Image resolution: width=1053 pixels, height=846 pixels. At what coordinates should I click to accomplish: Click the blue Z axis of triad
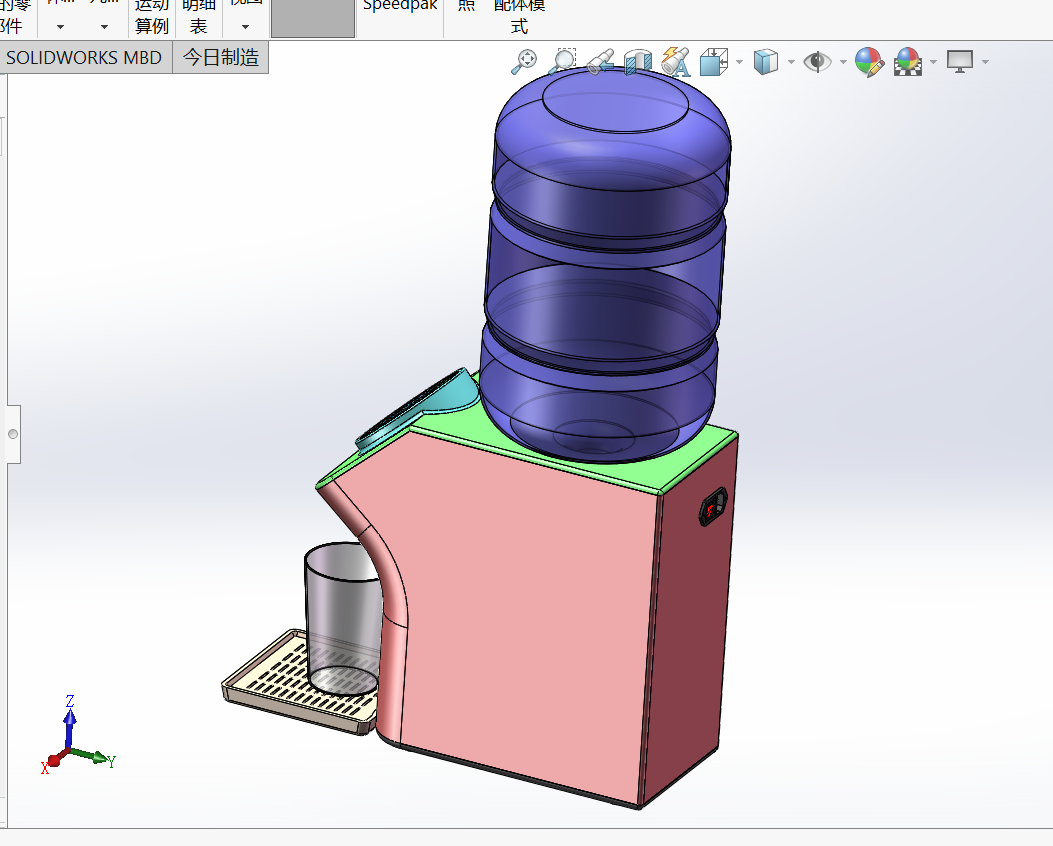[70, 722]
